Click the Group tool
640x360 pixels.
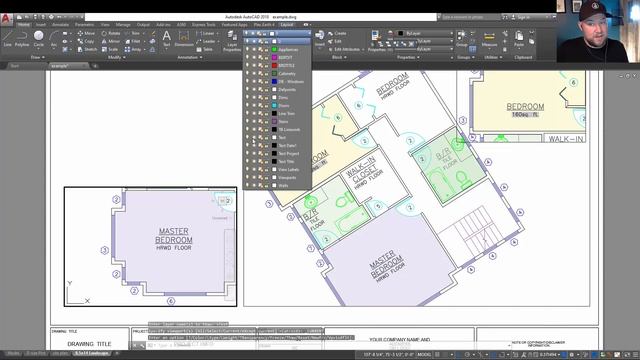click(462, 38)
